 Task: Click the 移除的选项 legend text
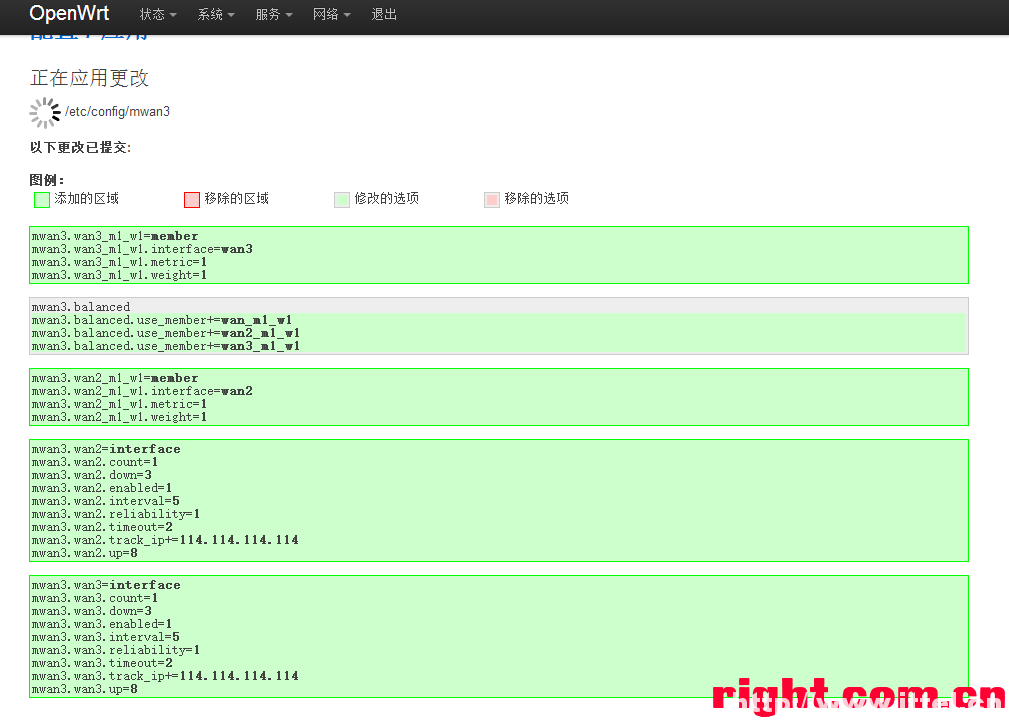pyautogui.click(x=537, y=198)
